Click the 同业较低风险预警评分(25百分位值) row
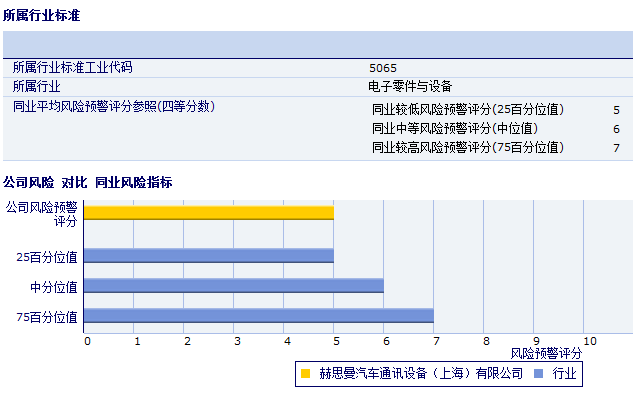This screenshot has height=393, width=640. pos(496,109)
